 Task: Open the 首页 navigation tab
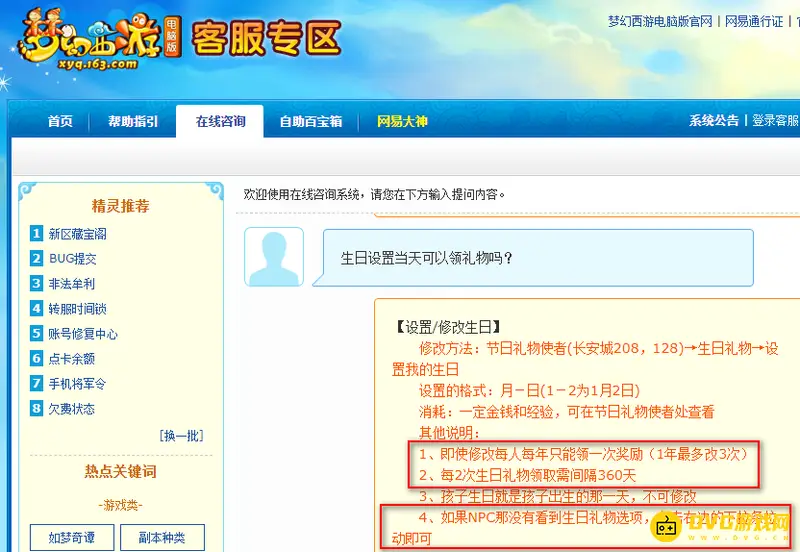coord(60,121)
